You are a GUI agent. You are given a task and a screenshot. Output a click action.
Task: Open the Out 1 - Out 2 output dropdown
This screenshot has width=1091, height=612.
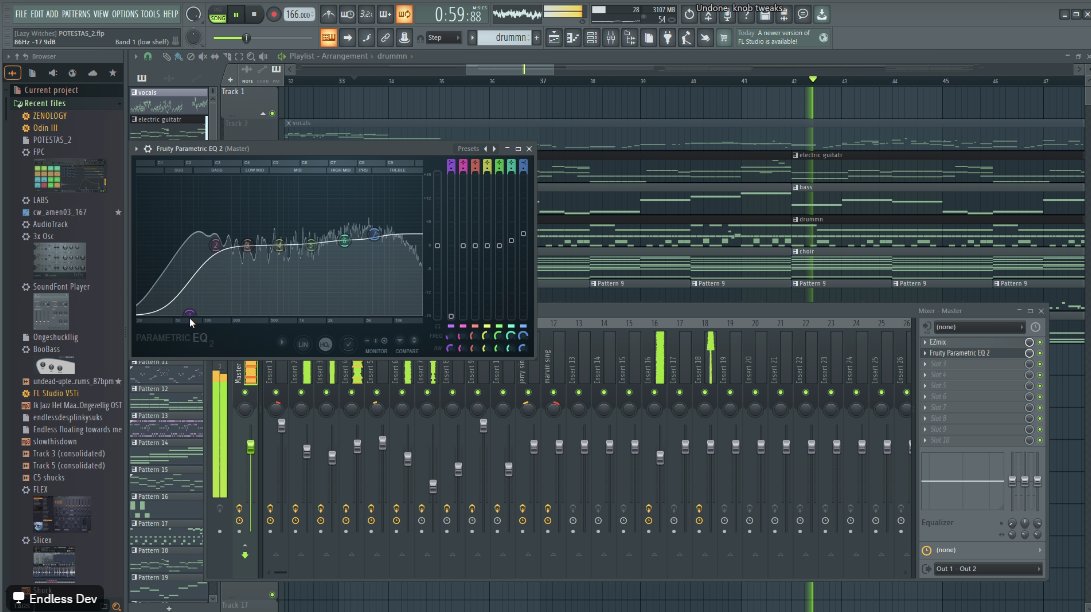(x=987, y=569)
